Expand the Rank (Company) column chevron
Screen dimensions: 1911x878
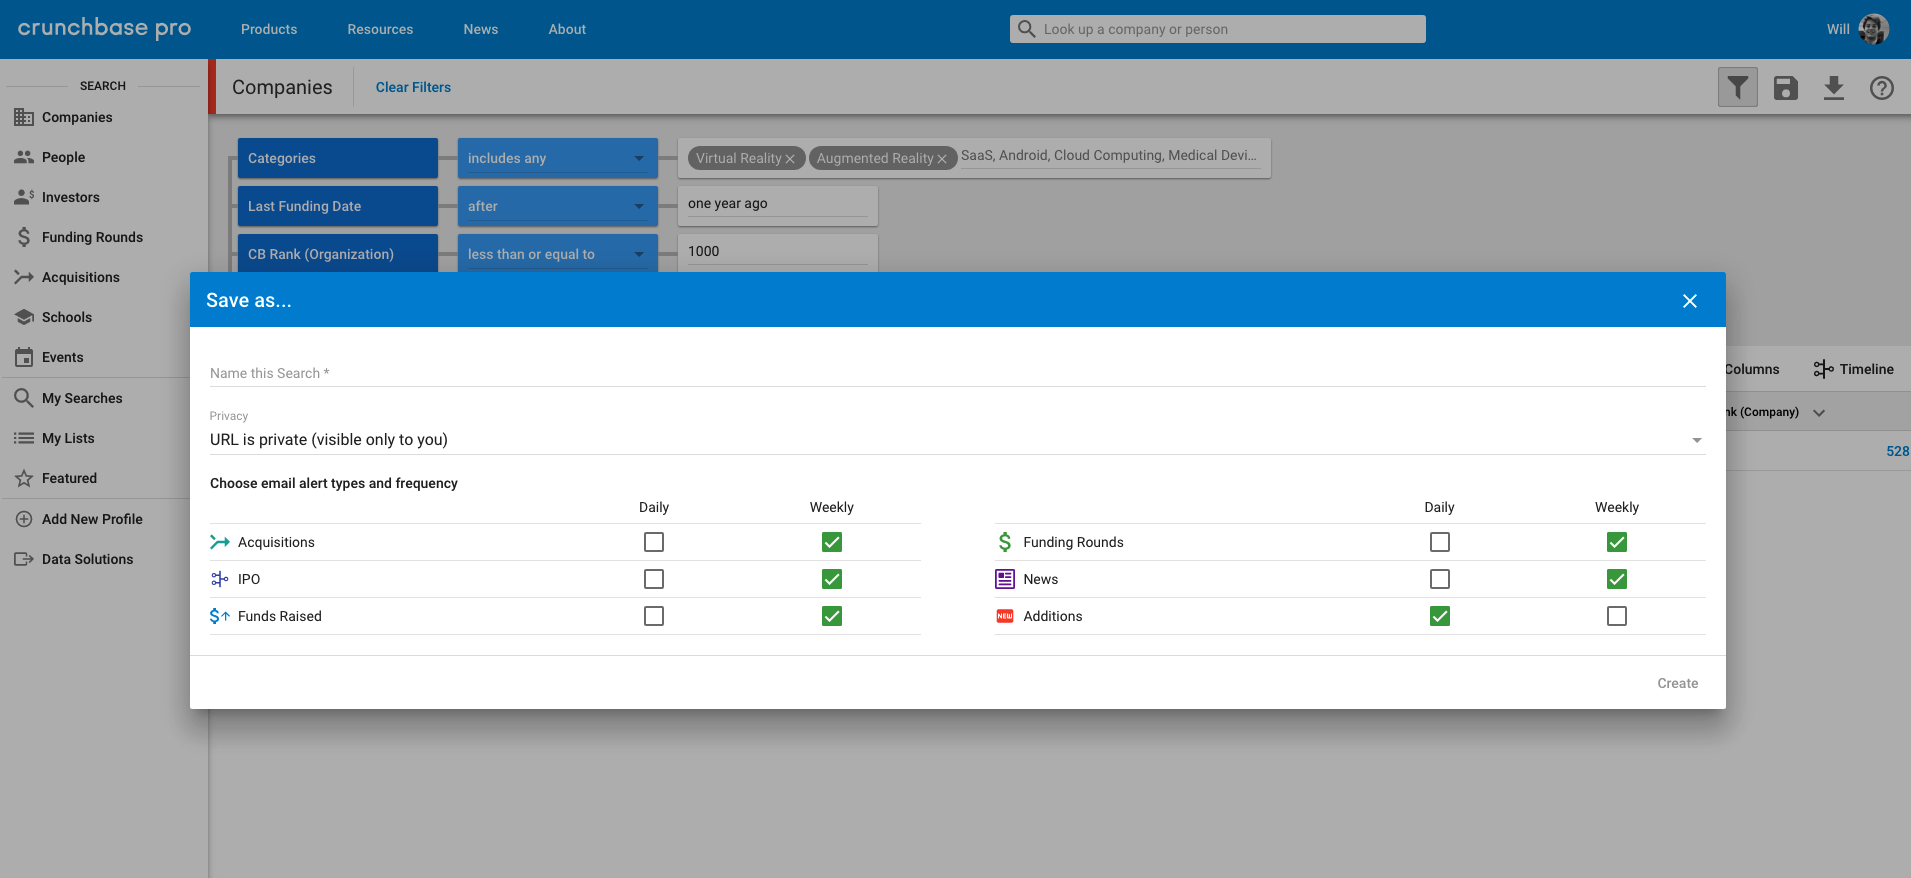[x=1819, y=412]
